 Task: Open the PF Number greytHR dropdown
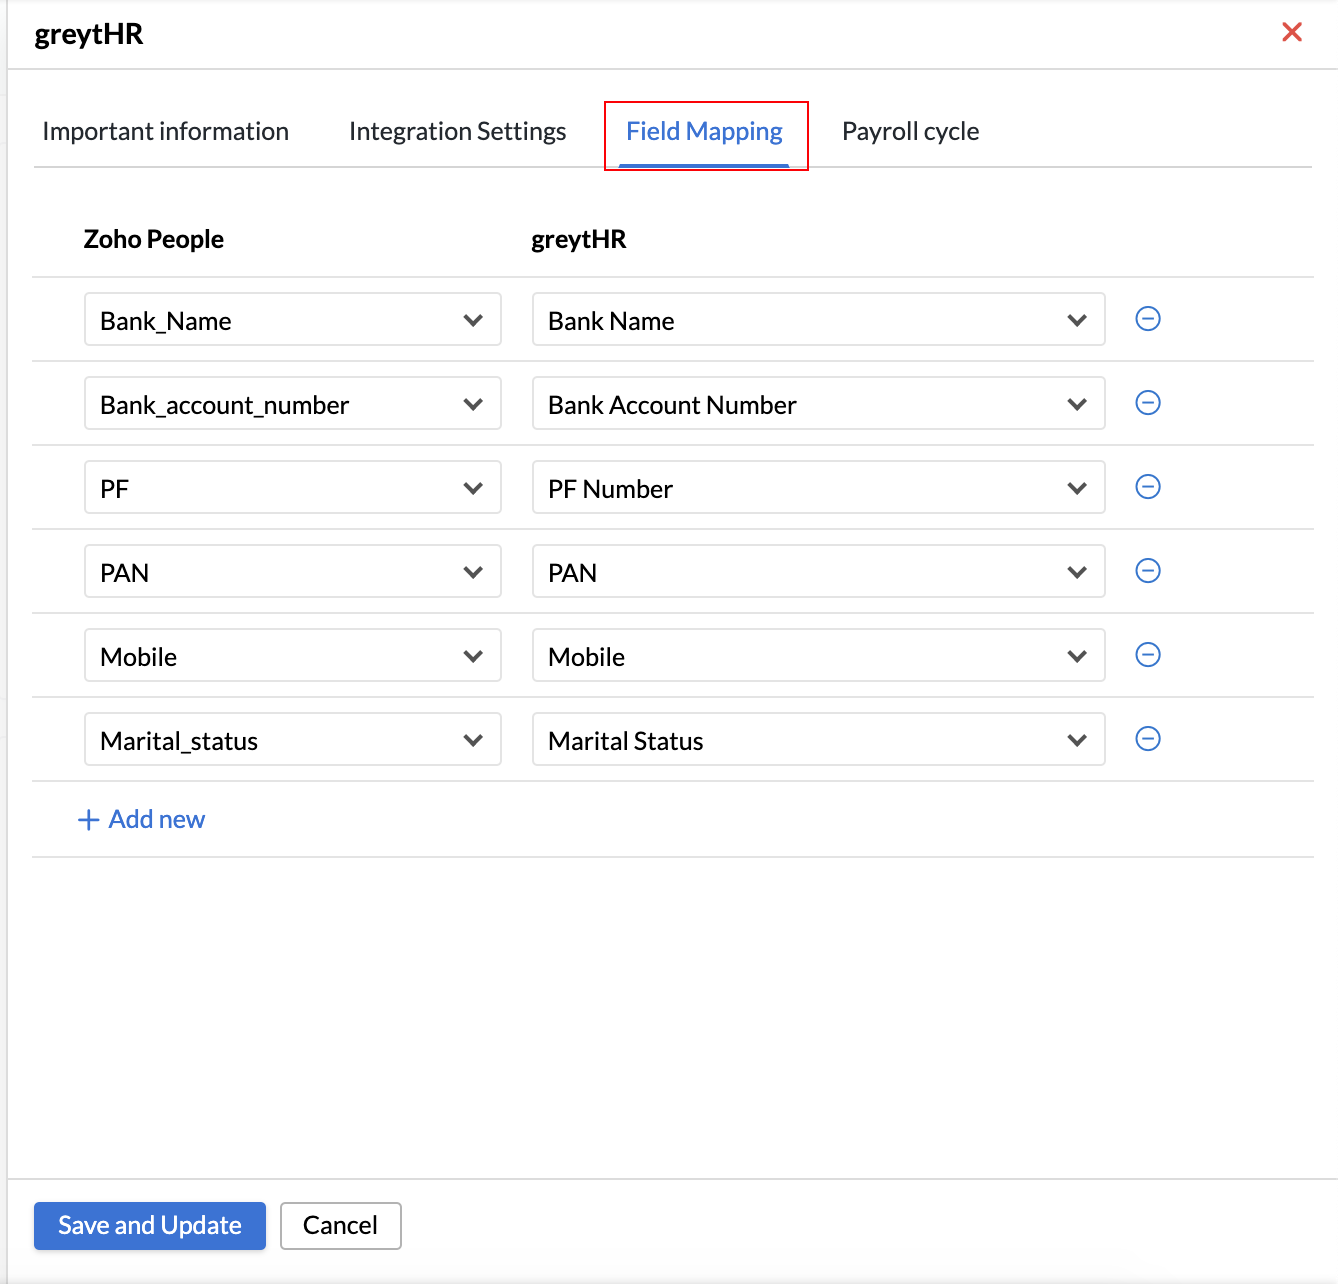(819, 488)
